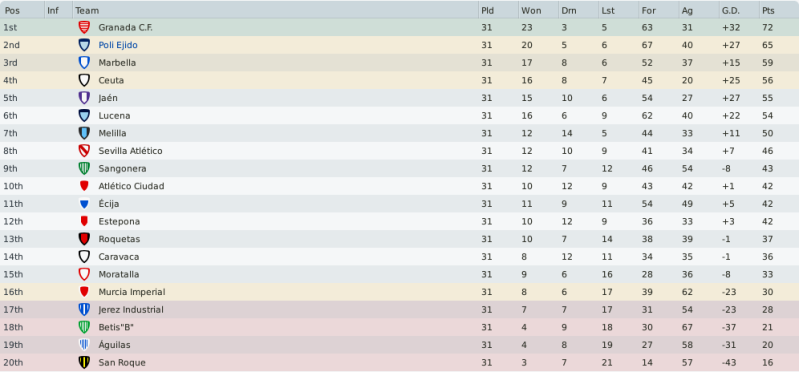Click the San Roque yellow striped badge
Screen dimensions: 799x372
coord(84,363)
